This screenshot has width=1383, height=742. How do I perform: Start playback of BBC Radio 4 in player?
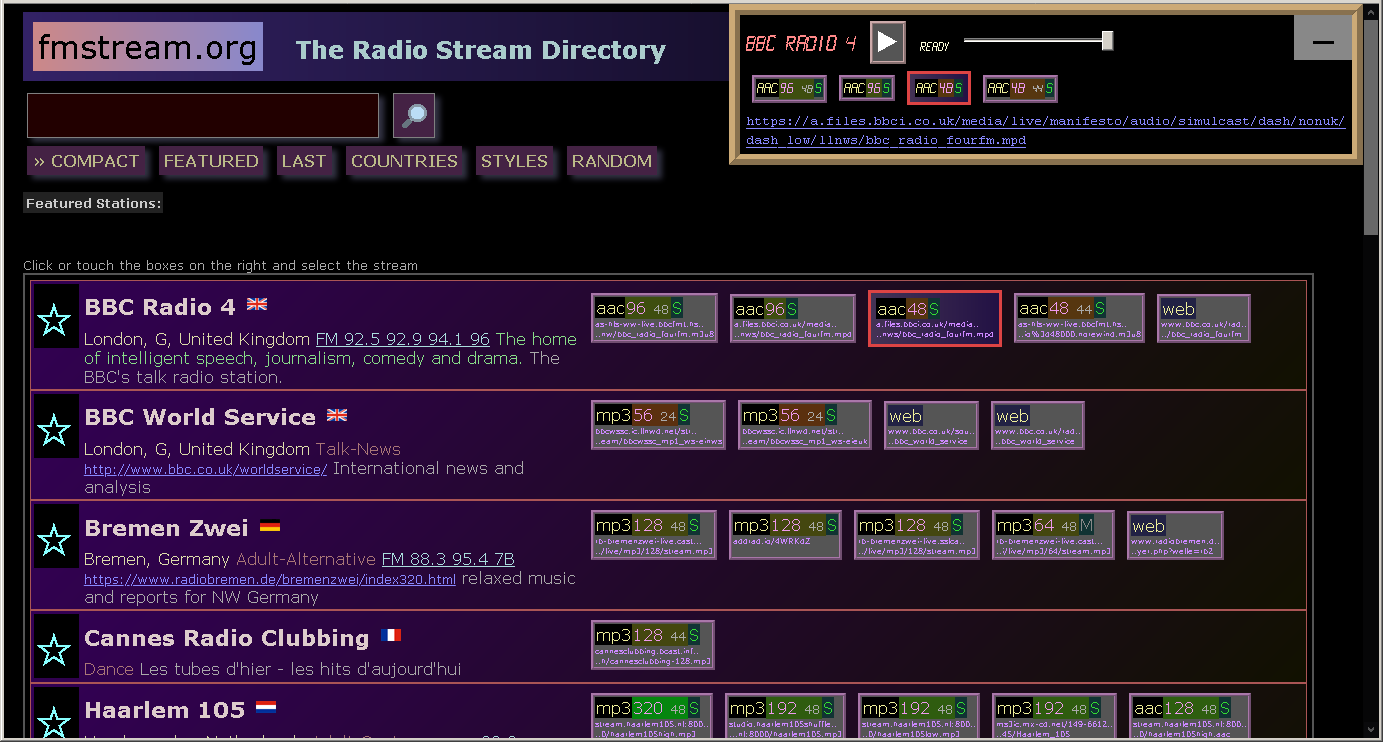click(887, 41)
